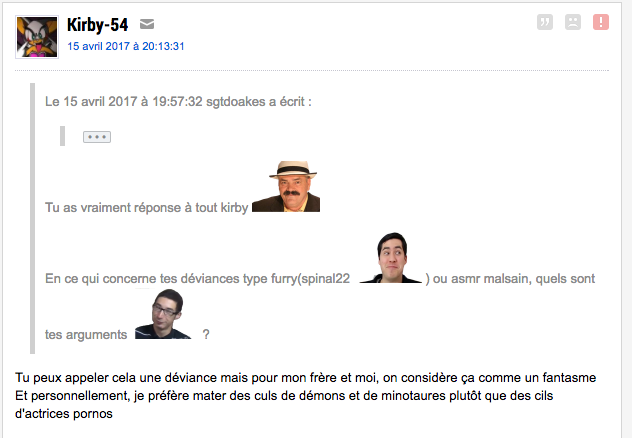
Task: Click the reply line starting 'Tu peux appeler cela'
Action: 306,378
